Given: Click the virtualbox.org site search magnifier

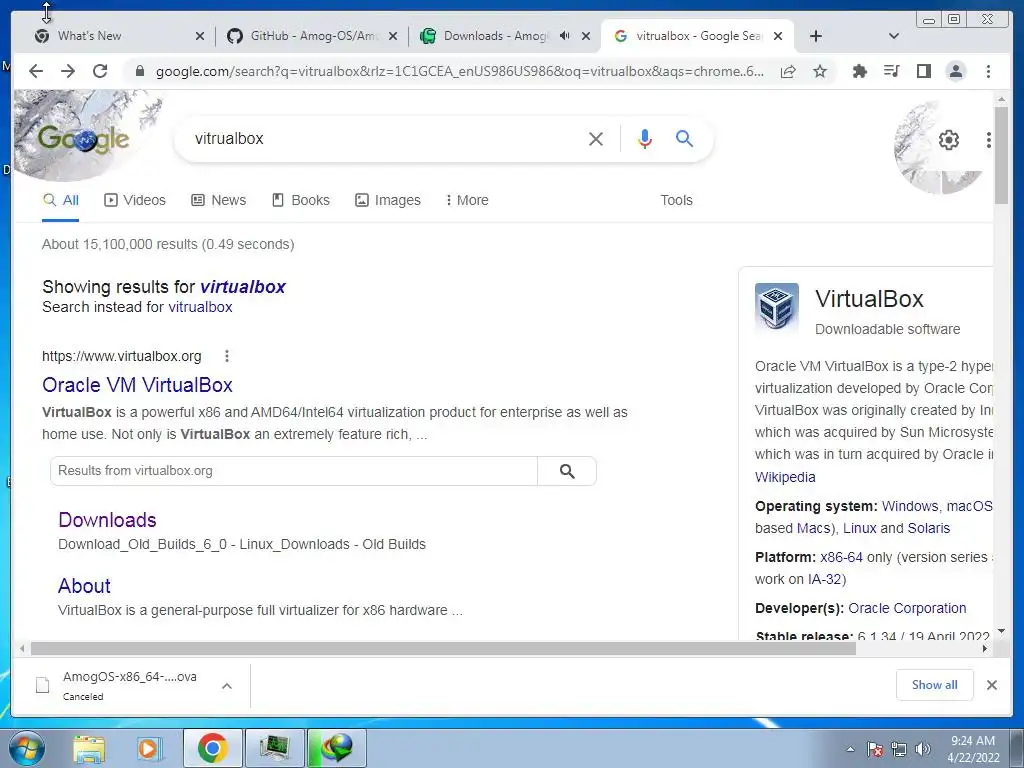Looking at the screenshot, I should [x=567, y=471].
